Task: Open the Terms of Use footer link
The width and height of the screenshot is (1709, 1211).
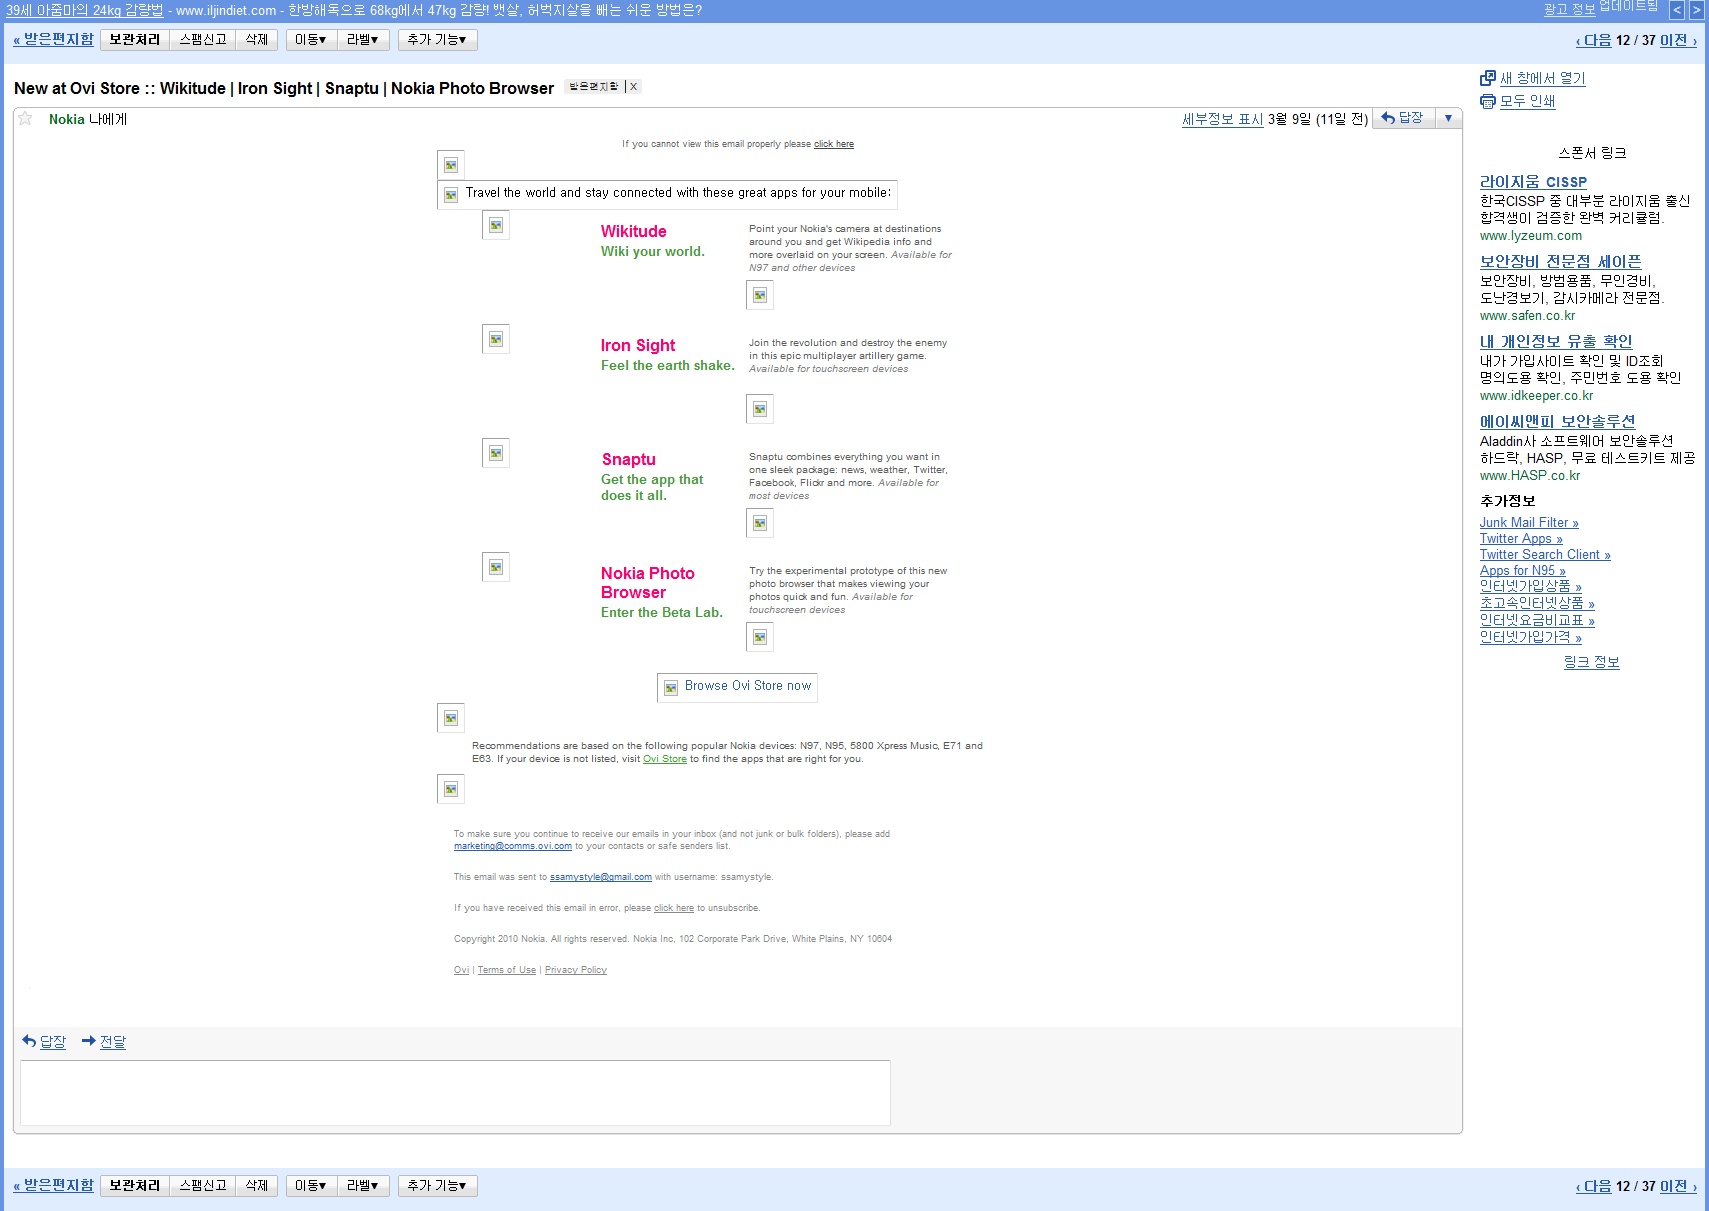Action: click(507, 970)
